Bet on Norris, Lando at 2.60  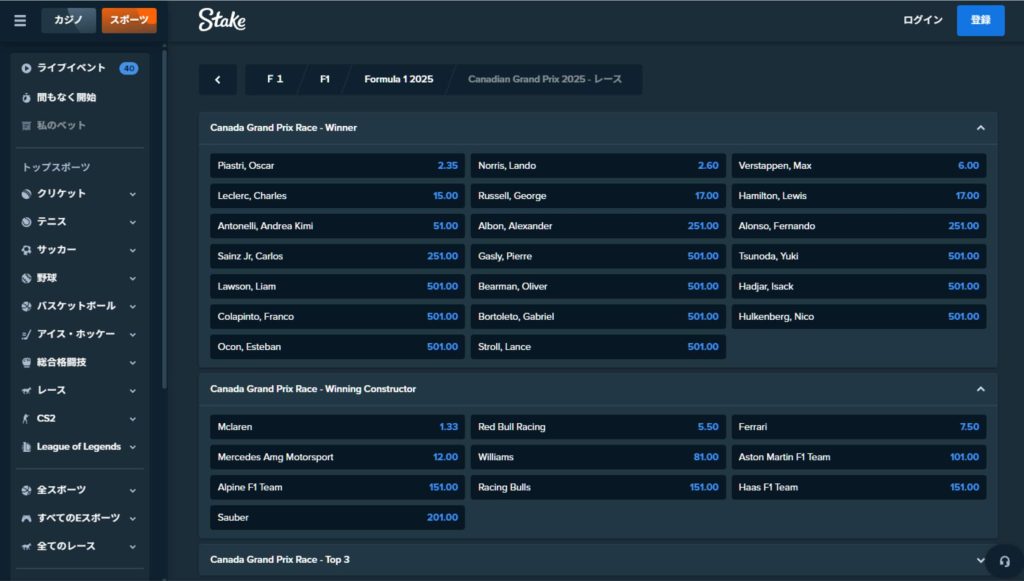pyautogui.click(x=598, y=166)
